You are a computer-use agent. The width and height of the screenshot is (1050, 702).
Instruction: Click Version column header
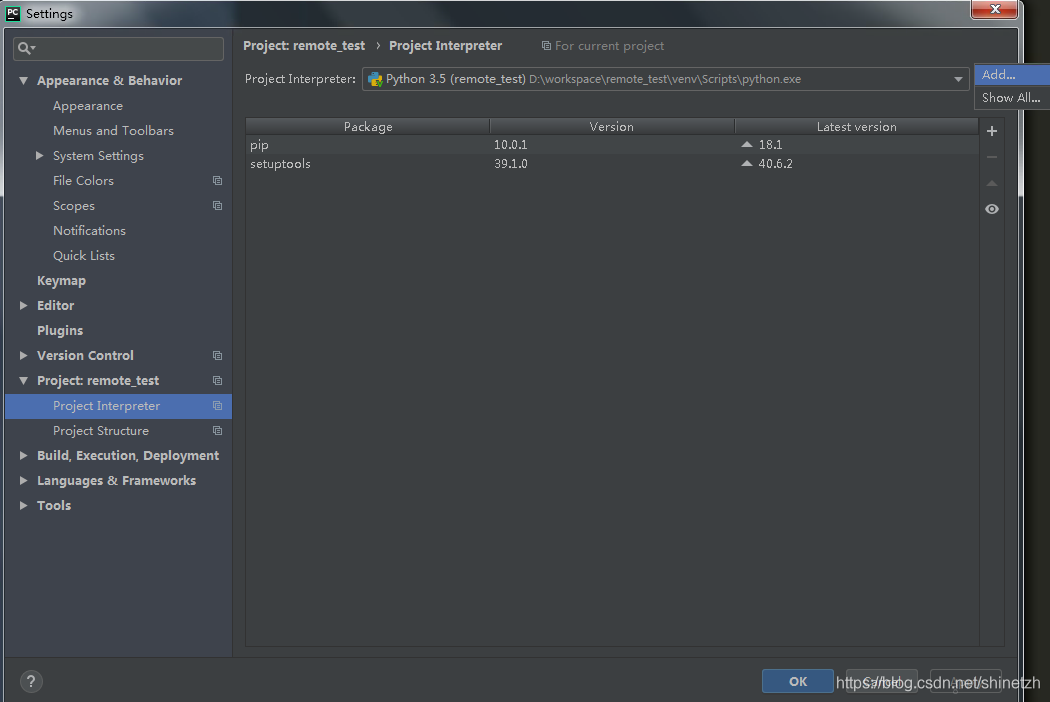point(612,127)
